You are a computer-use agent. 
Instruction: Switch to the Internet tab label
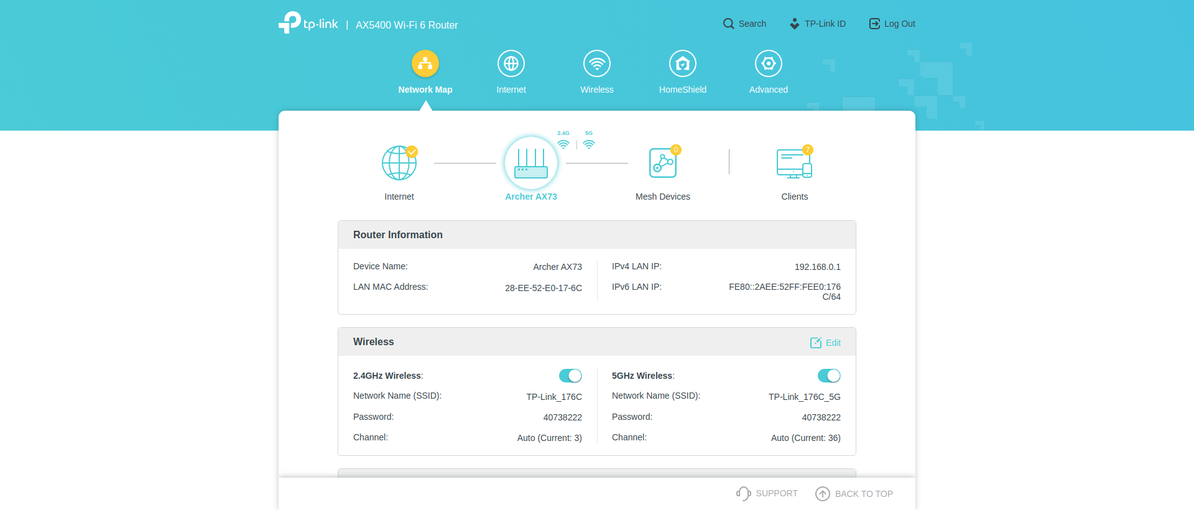pyautogui.click(x=511, y=90)
